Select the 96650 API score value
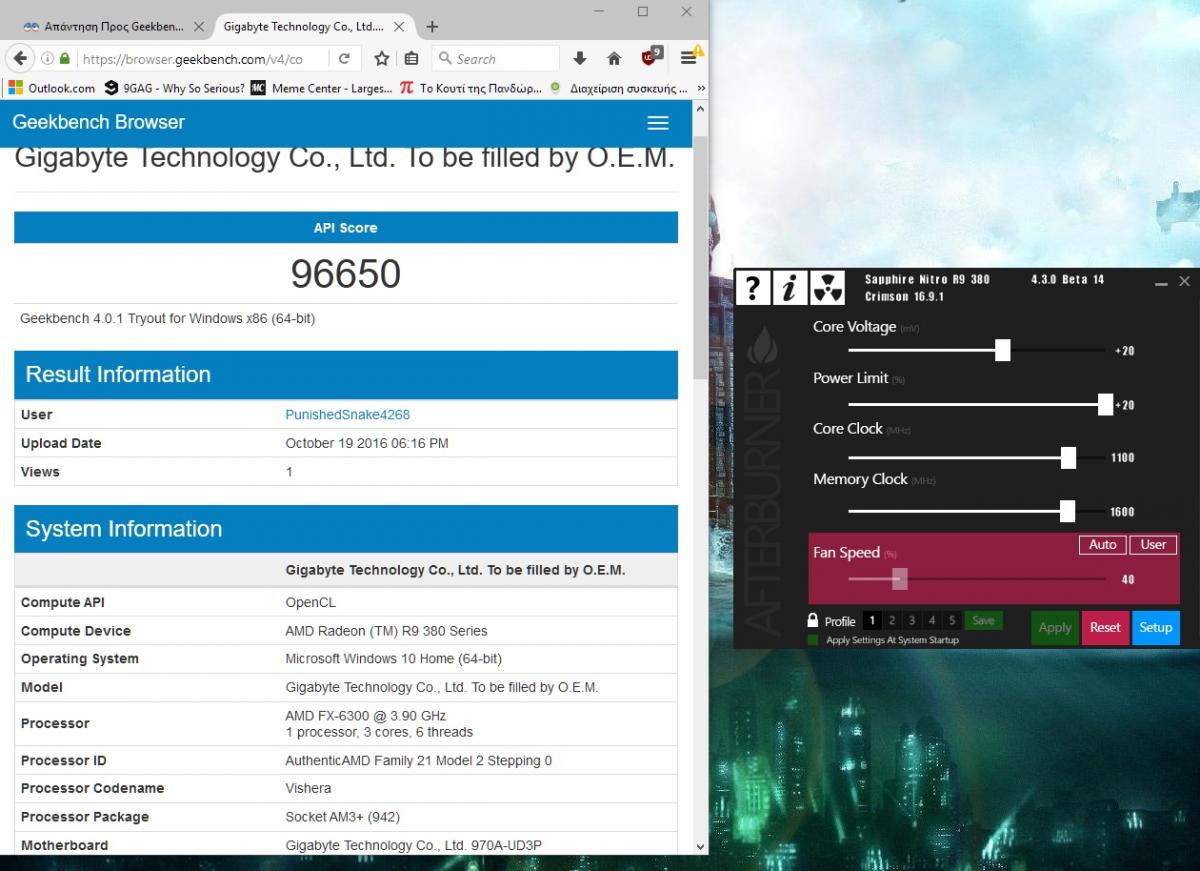The width and height of the screenshot is (1200, 871). pyautogui.click(x=346, y=274)
